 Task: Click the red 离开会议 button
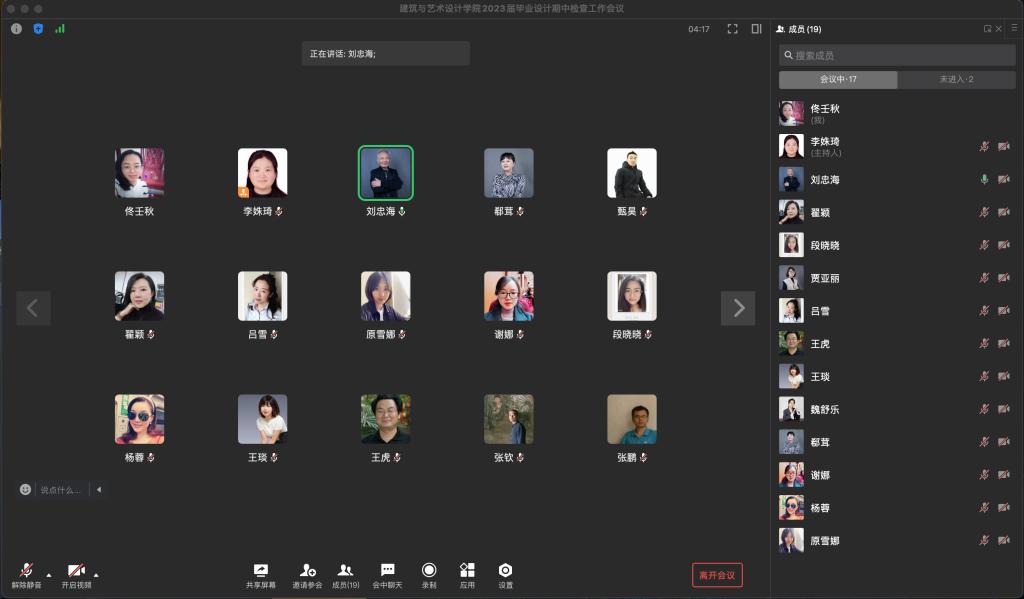(717, 575)
